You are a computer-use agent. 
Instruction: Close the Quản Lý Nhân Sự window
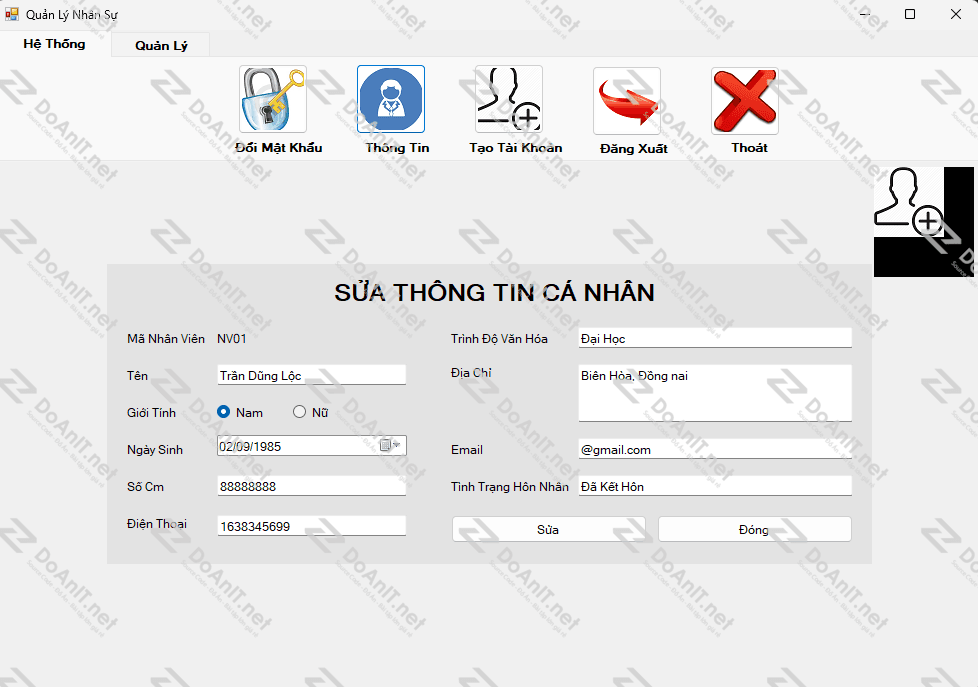956,14
